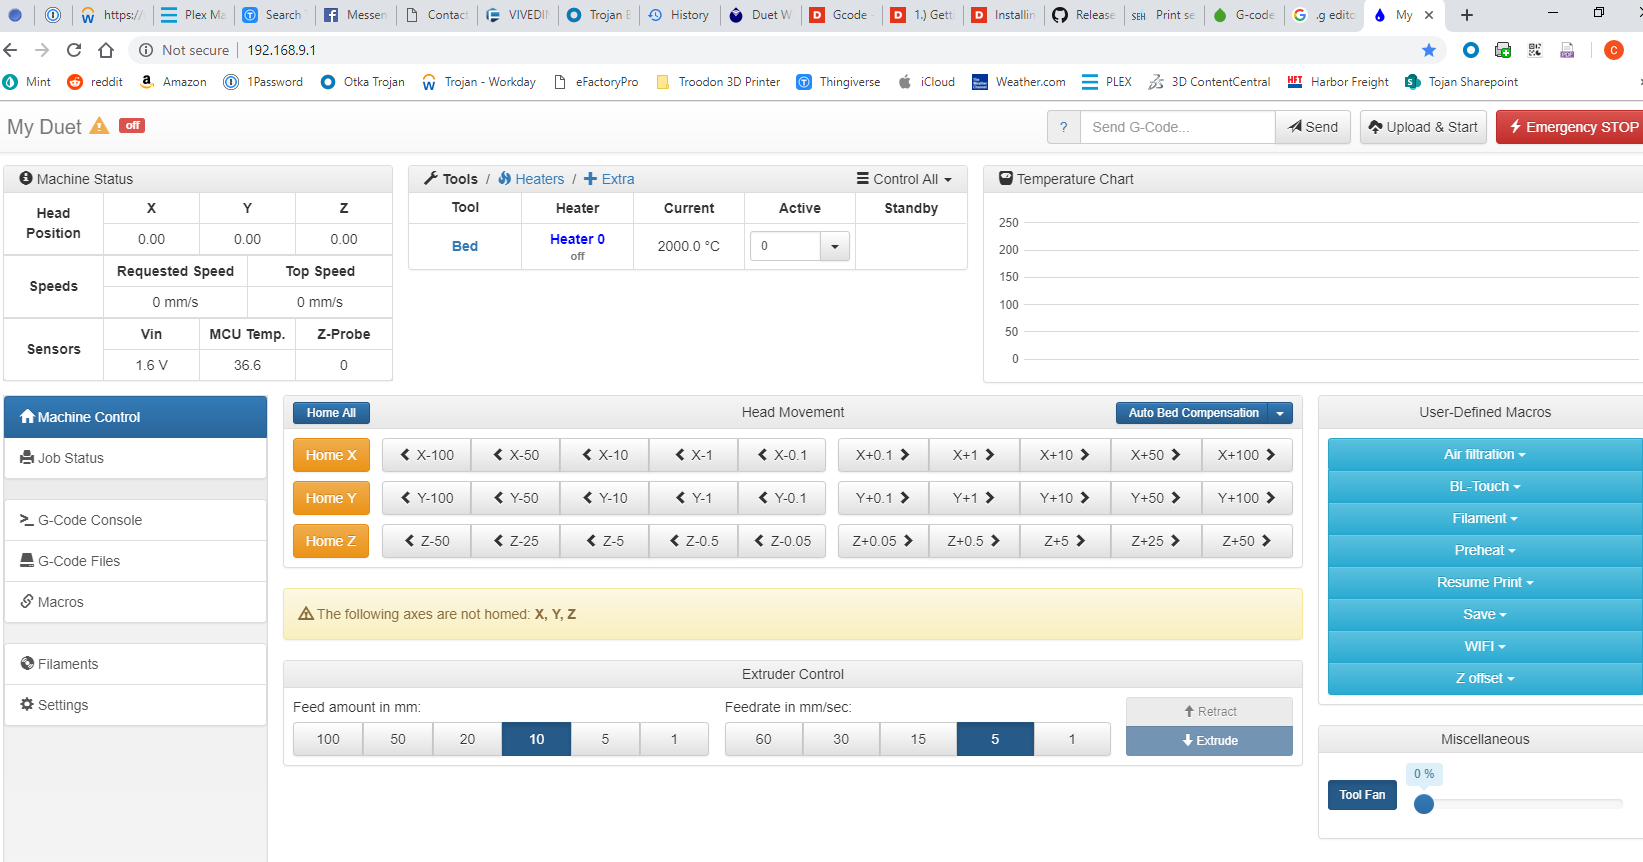Move head Z+50
This screenshot has height=862, width=1643.
(x=1247, y=541)
